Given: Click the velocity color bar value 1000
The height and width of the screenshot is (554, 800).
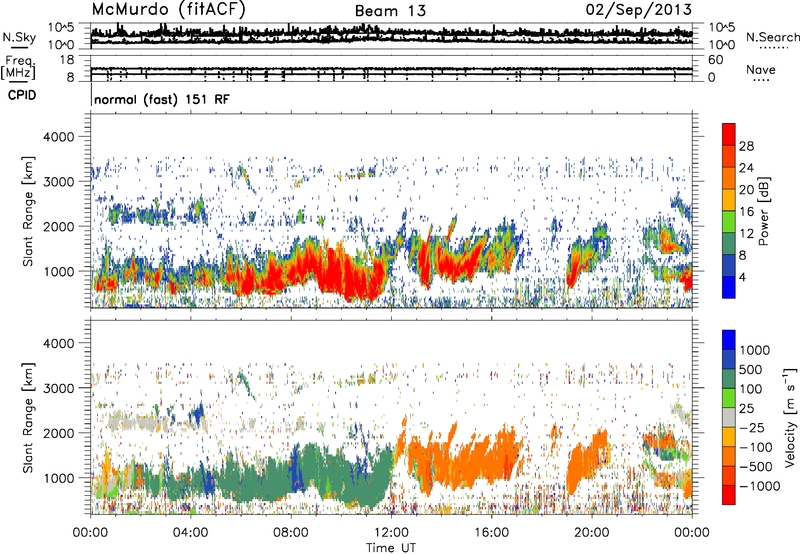Looking at the screenshot, I should tap(755, 350).
